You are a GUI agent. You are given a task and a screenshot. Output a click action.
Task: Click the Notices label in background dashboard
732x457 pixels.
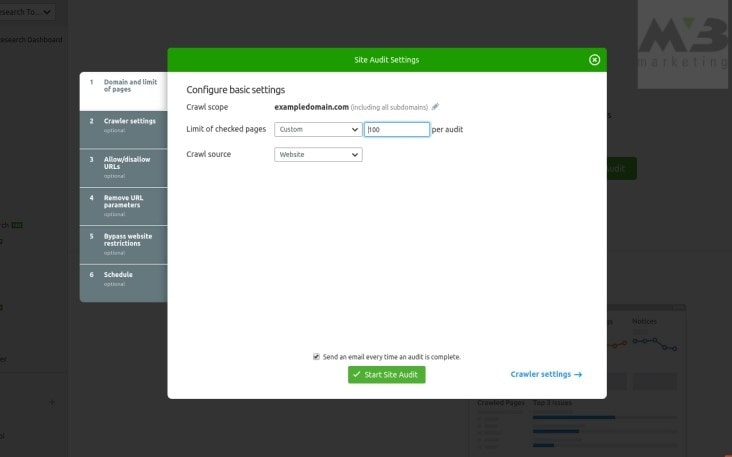(644, 321)
